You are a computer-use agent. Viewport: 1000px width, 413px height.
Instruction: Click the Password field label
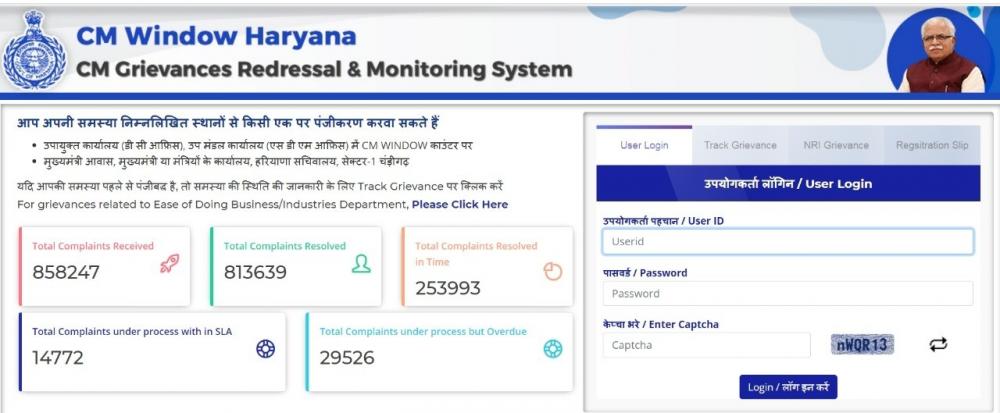click(x=645, y=273)
